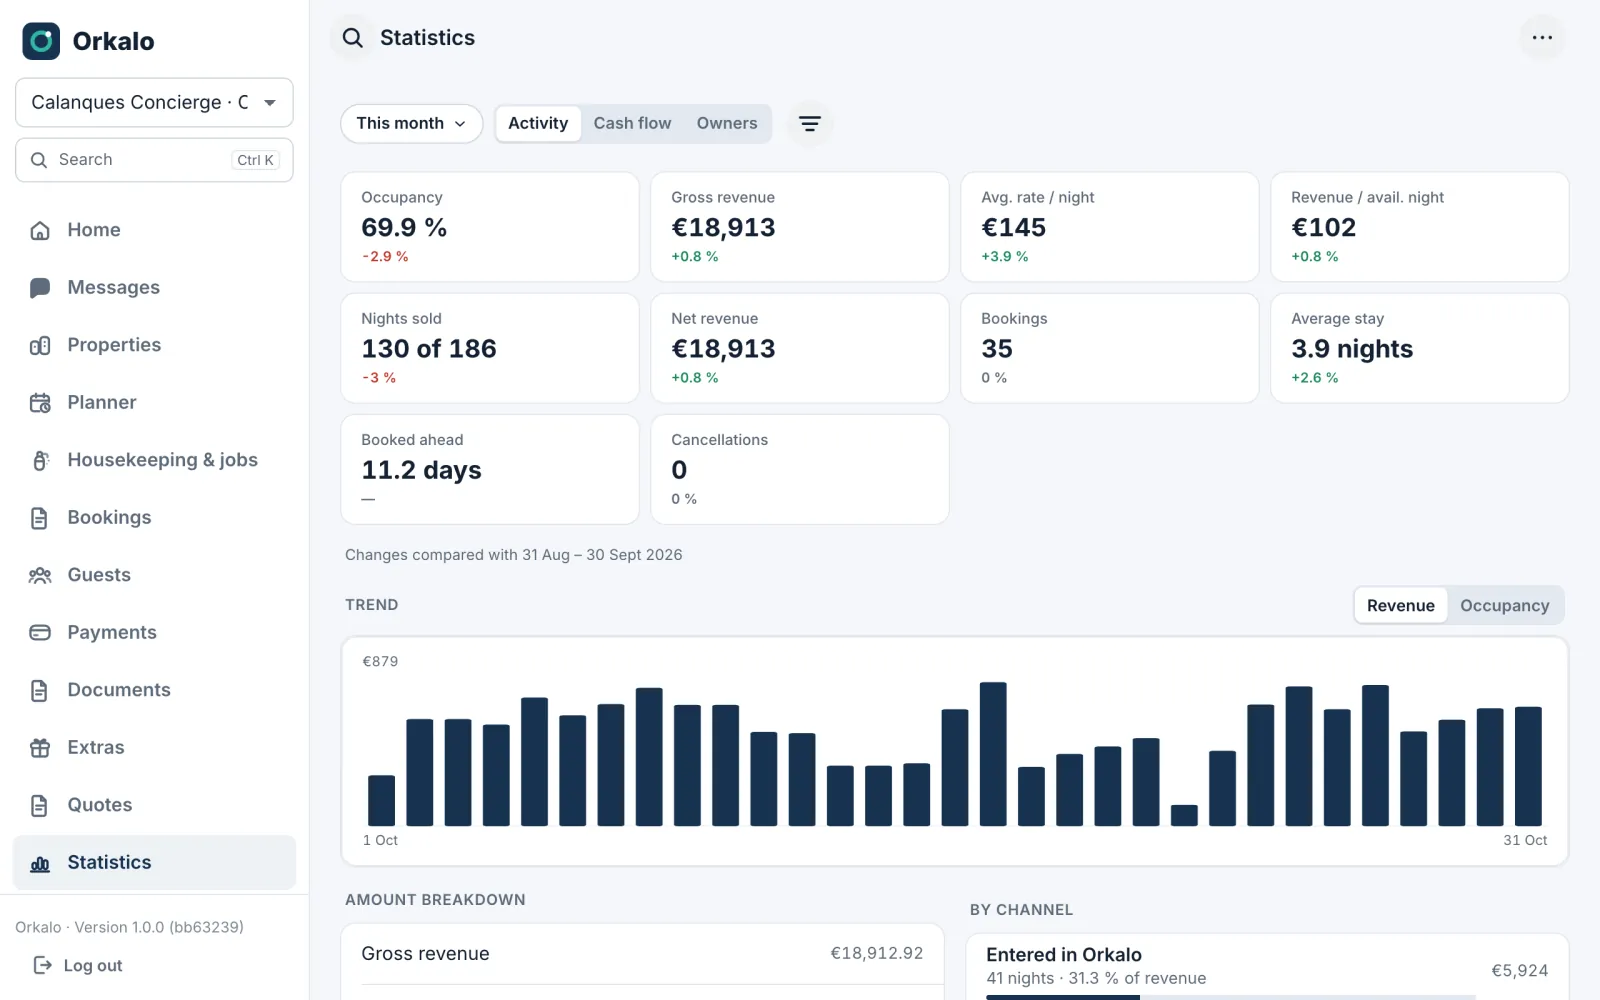The image size is (1600, 1000).
Task: Click the Average stay 3.9 nights card
Action: (x=1420, y=348)
